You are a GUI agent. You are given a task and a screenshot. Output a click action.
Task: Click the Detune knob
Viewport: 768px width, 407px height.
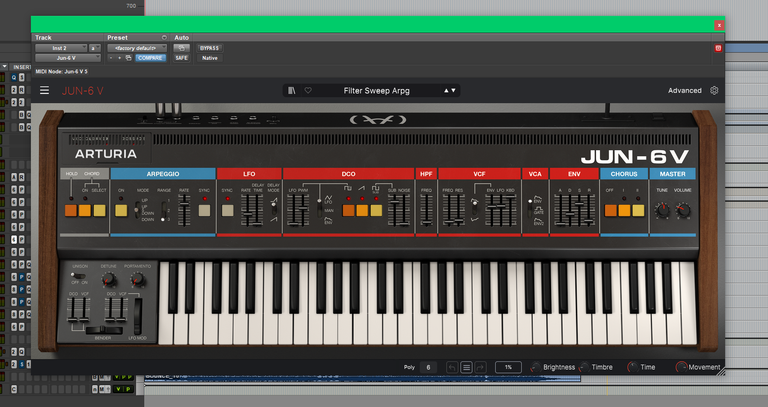point(108,280)
